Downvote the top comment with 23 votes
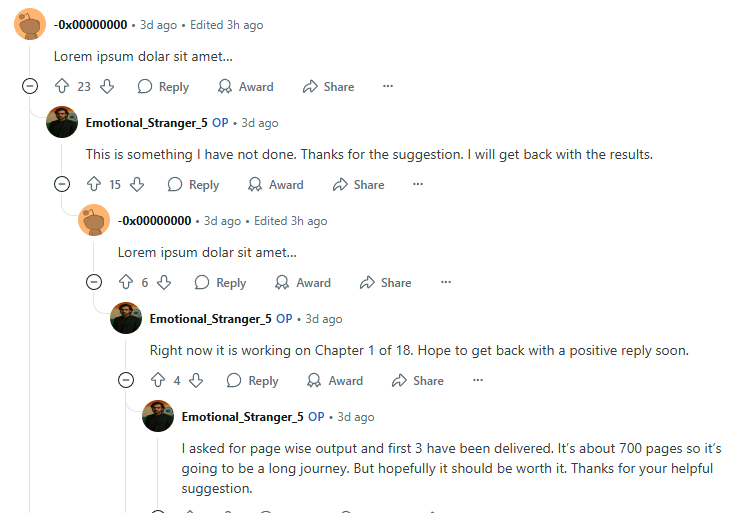This screenshot has width=742, height=513. coord(107,87)
